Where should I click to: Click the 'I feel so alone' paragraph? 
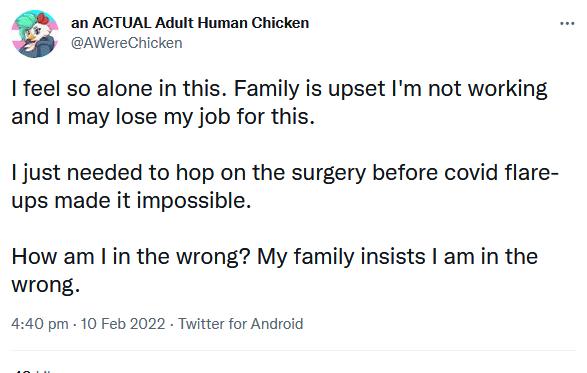click(x=279, y=102)
